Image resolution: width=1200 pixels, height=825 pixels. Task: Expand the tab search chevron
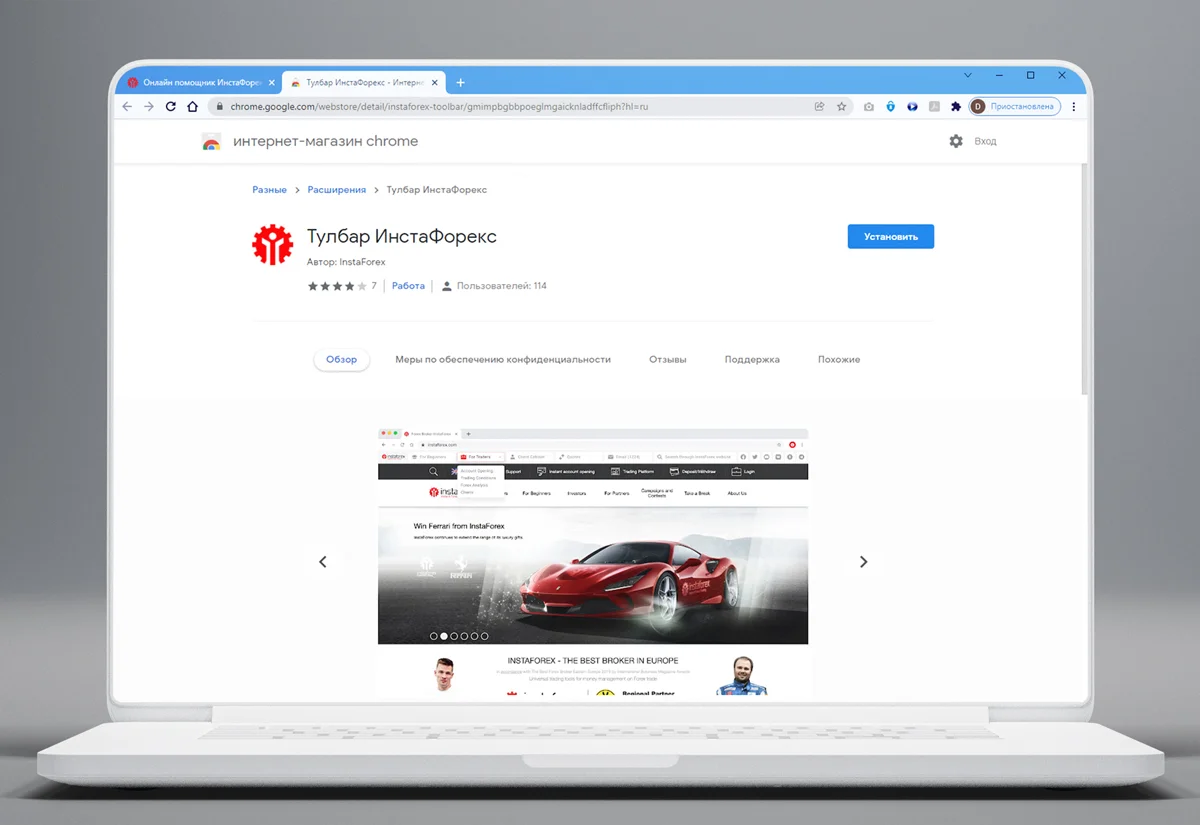pyautogui.click(x=967, y=76)
